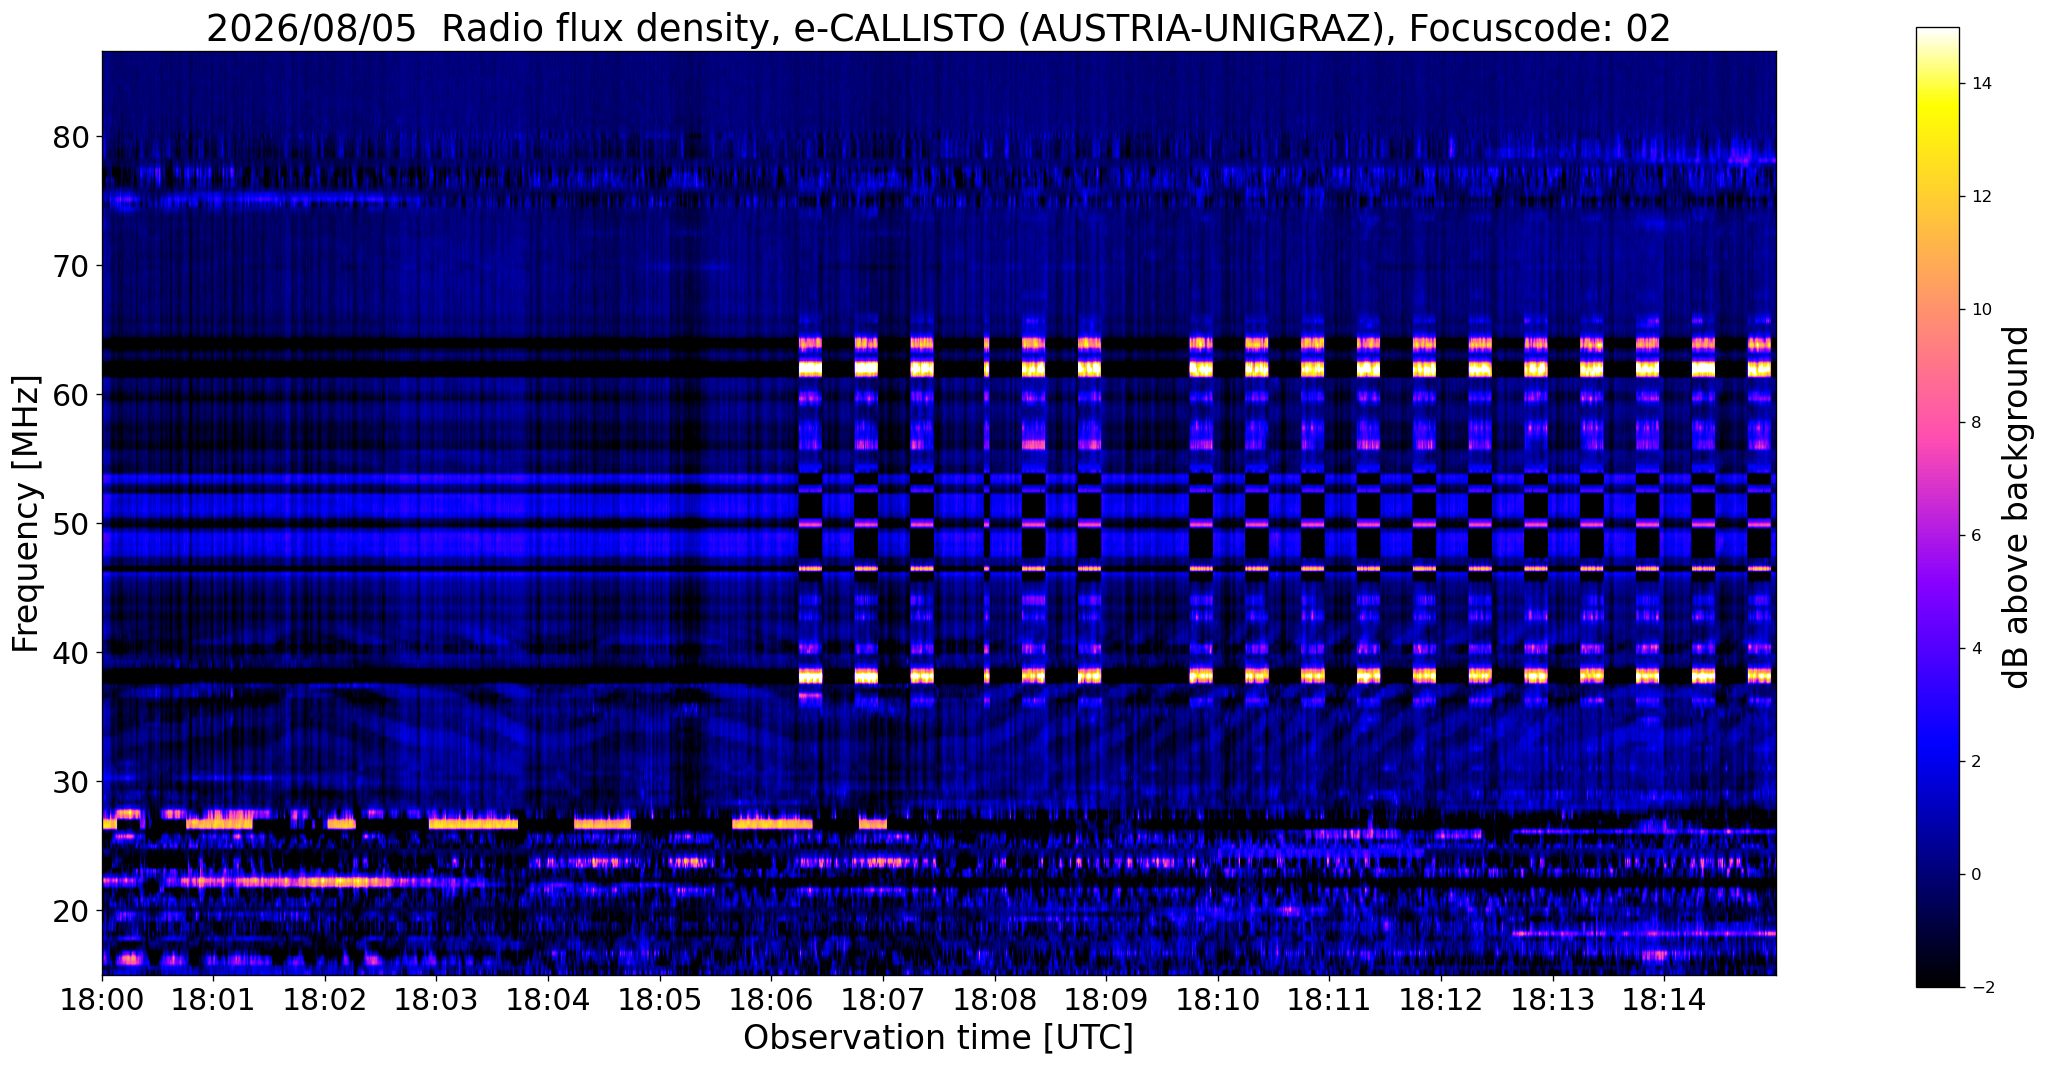
Task: Click the plot title with AUSTRIA-UNIGRAZ
Action: 938,28
